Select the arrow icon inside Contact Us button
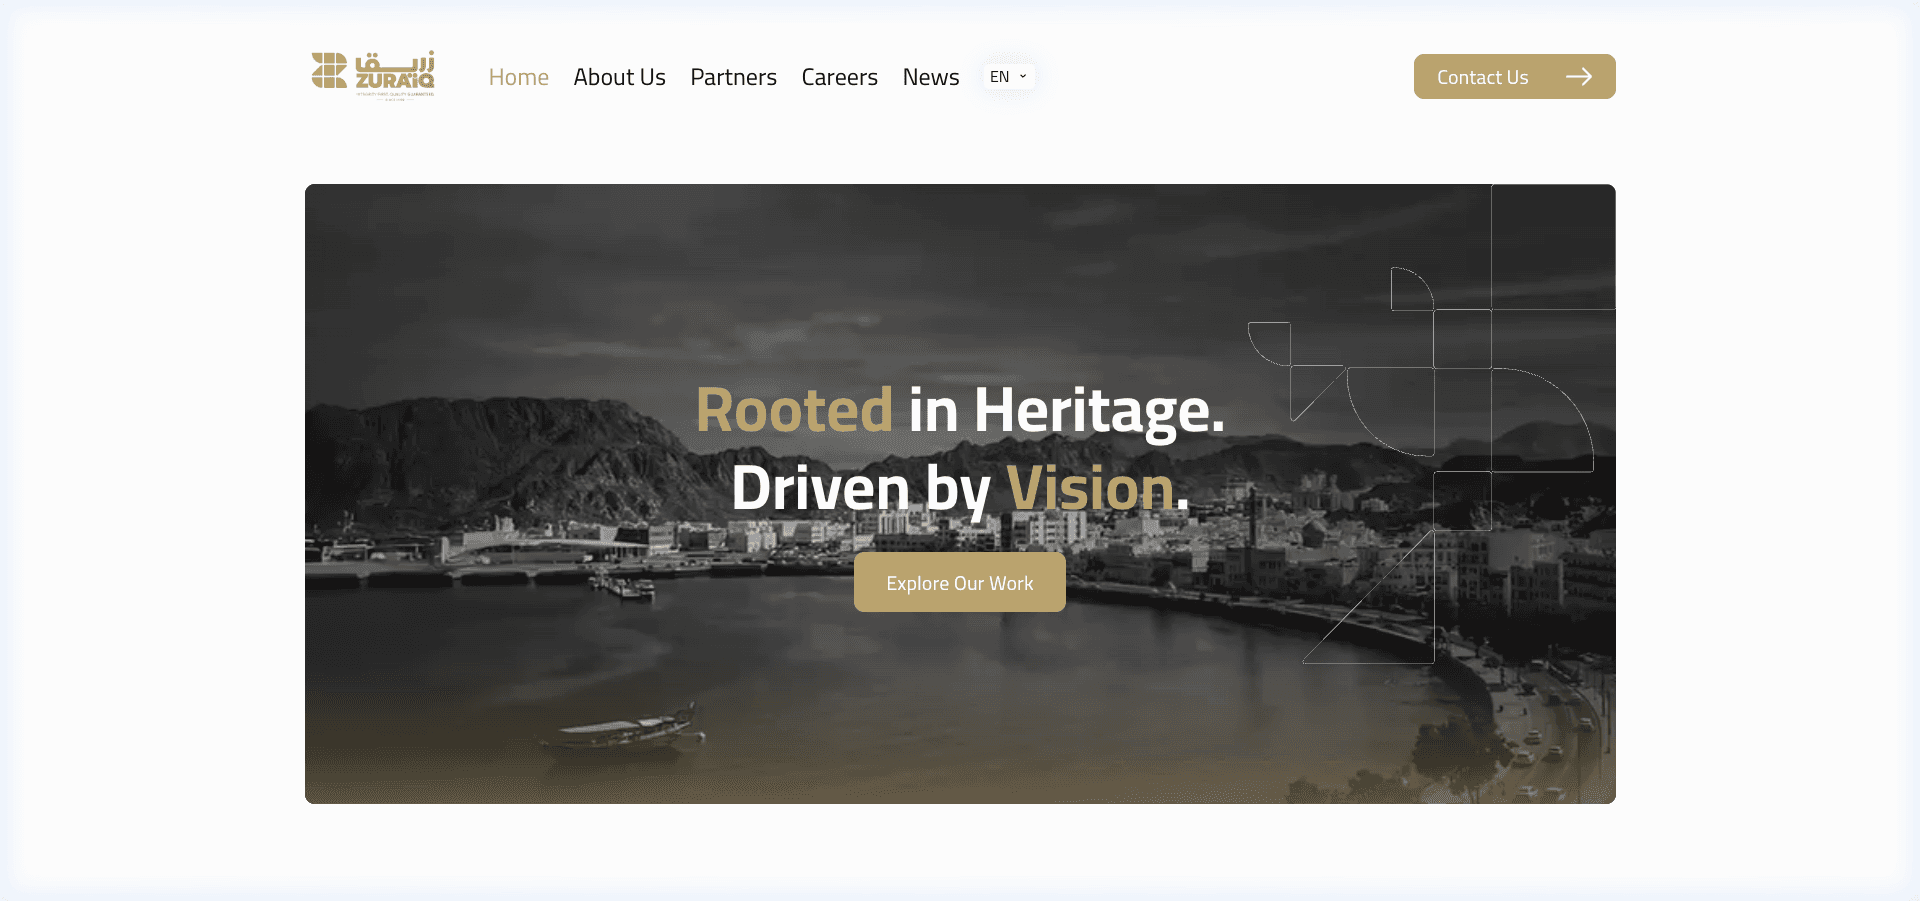The width and height of the screenshot is (1920, 901). [x=1580, y=76]
